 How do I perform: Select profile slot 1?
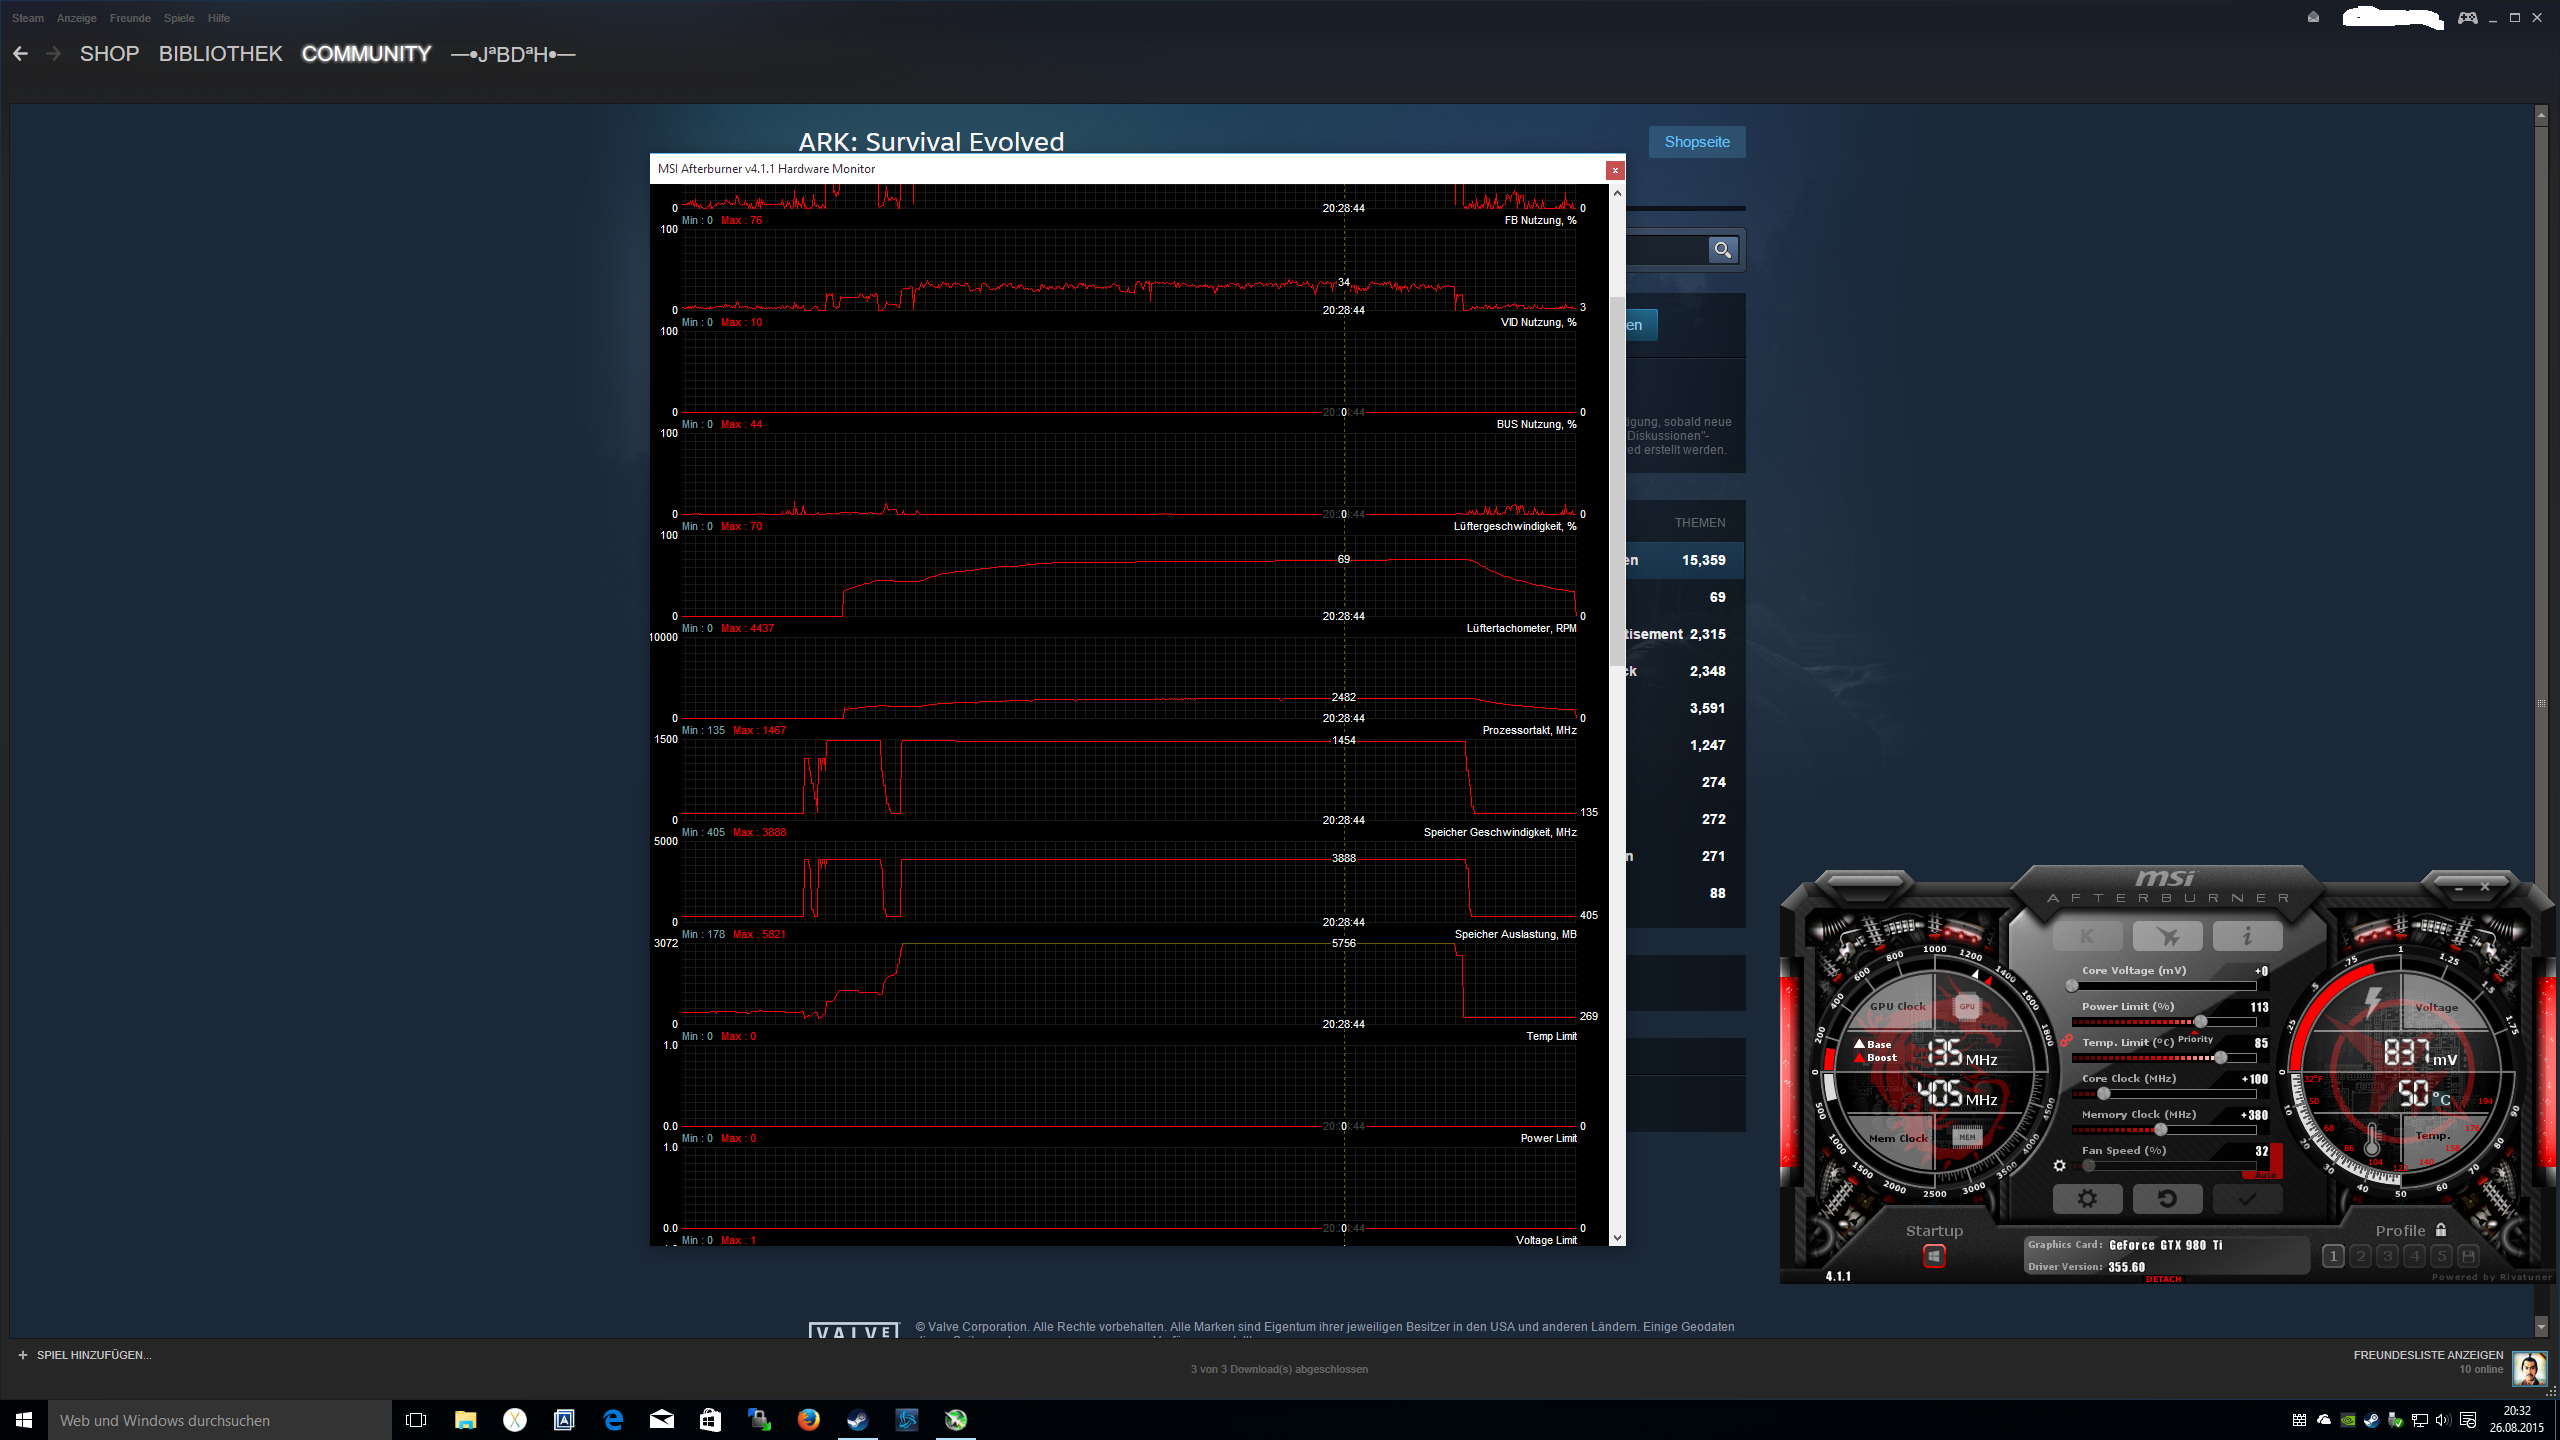click(2333, 1256)
